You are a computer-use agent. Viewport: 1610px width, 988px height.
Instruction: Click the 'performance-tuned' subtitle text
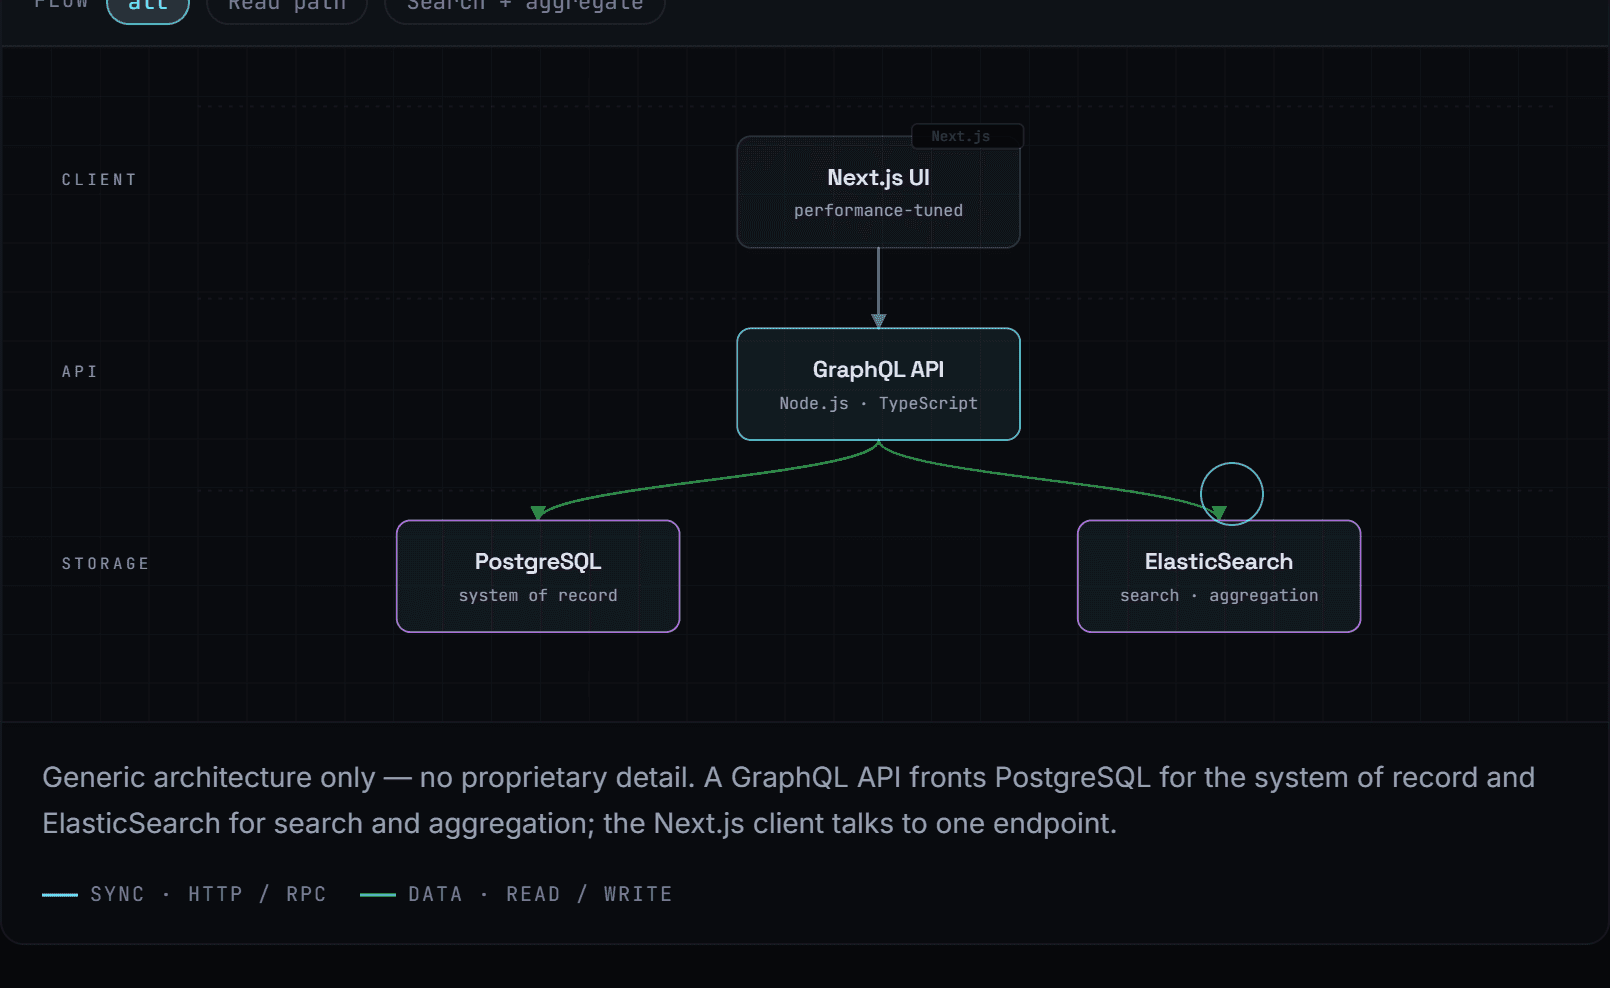[x=878, y=211]
